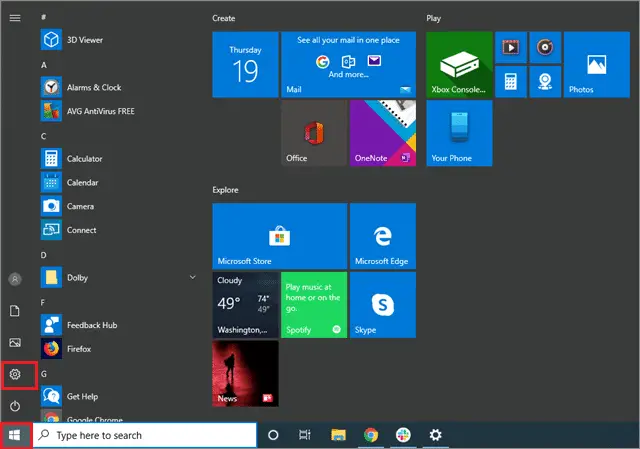Open the Microsoft Store tile
The width and height of the screenshot is (640, 449).
pyautogui.click(x=280, y=236)
